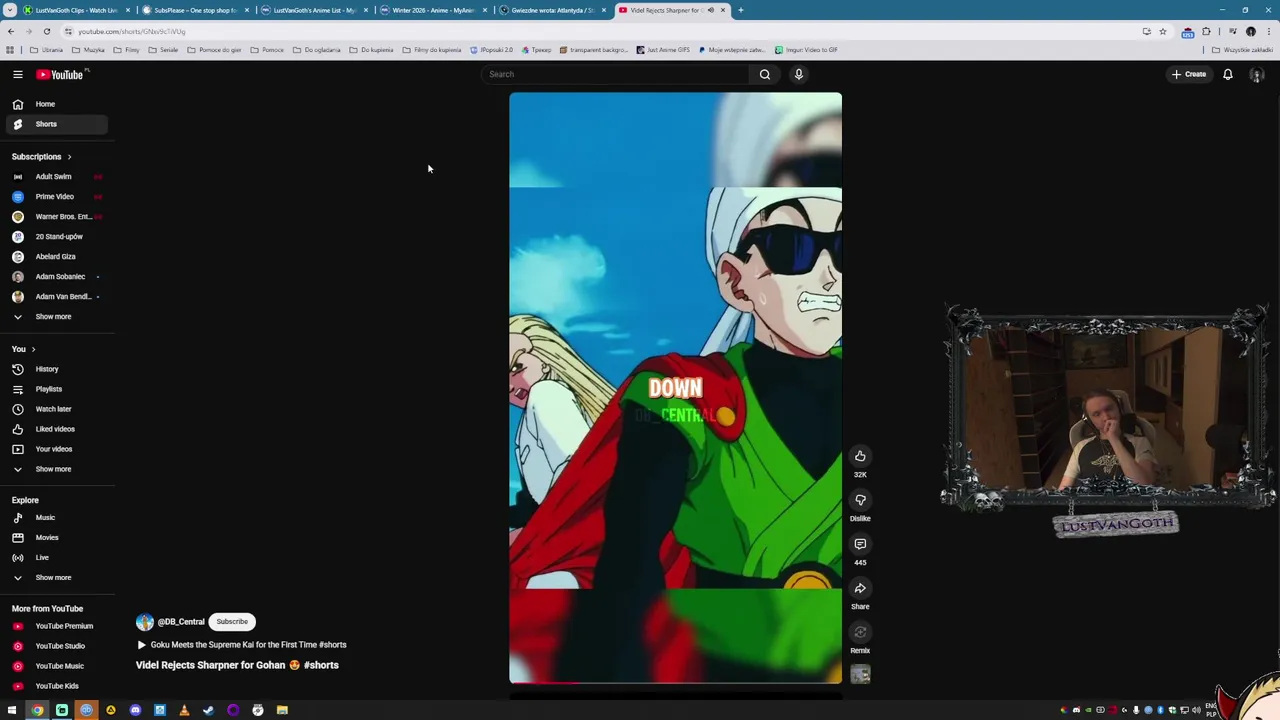The image size is (1280, 720).
Task: Like this Short
Action: [860, 456]
